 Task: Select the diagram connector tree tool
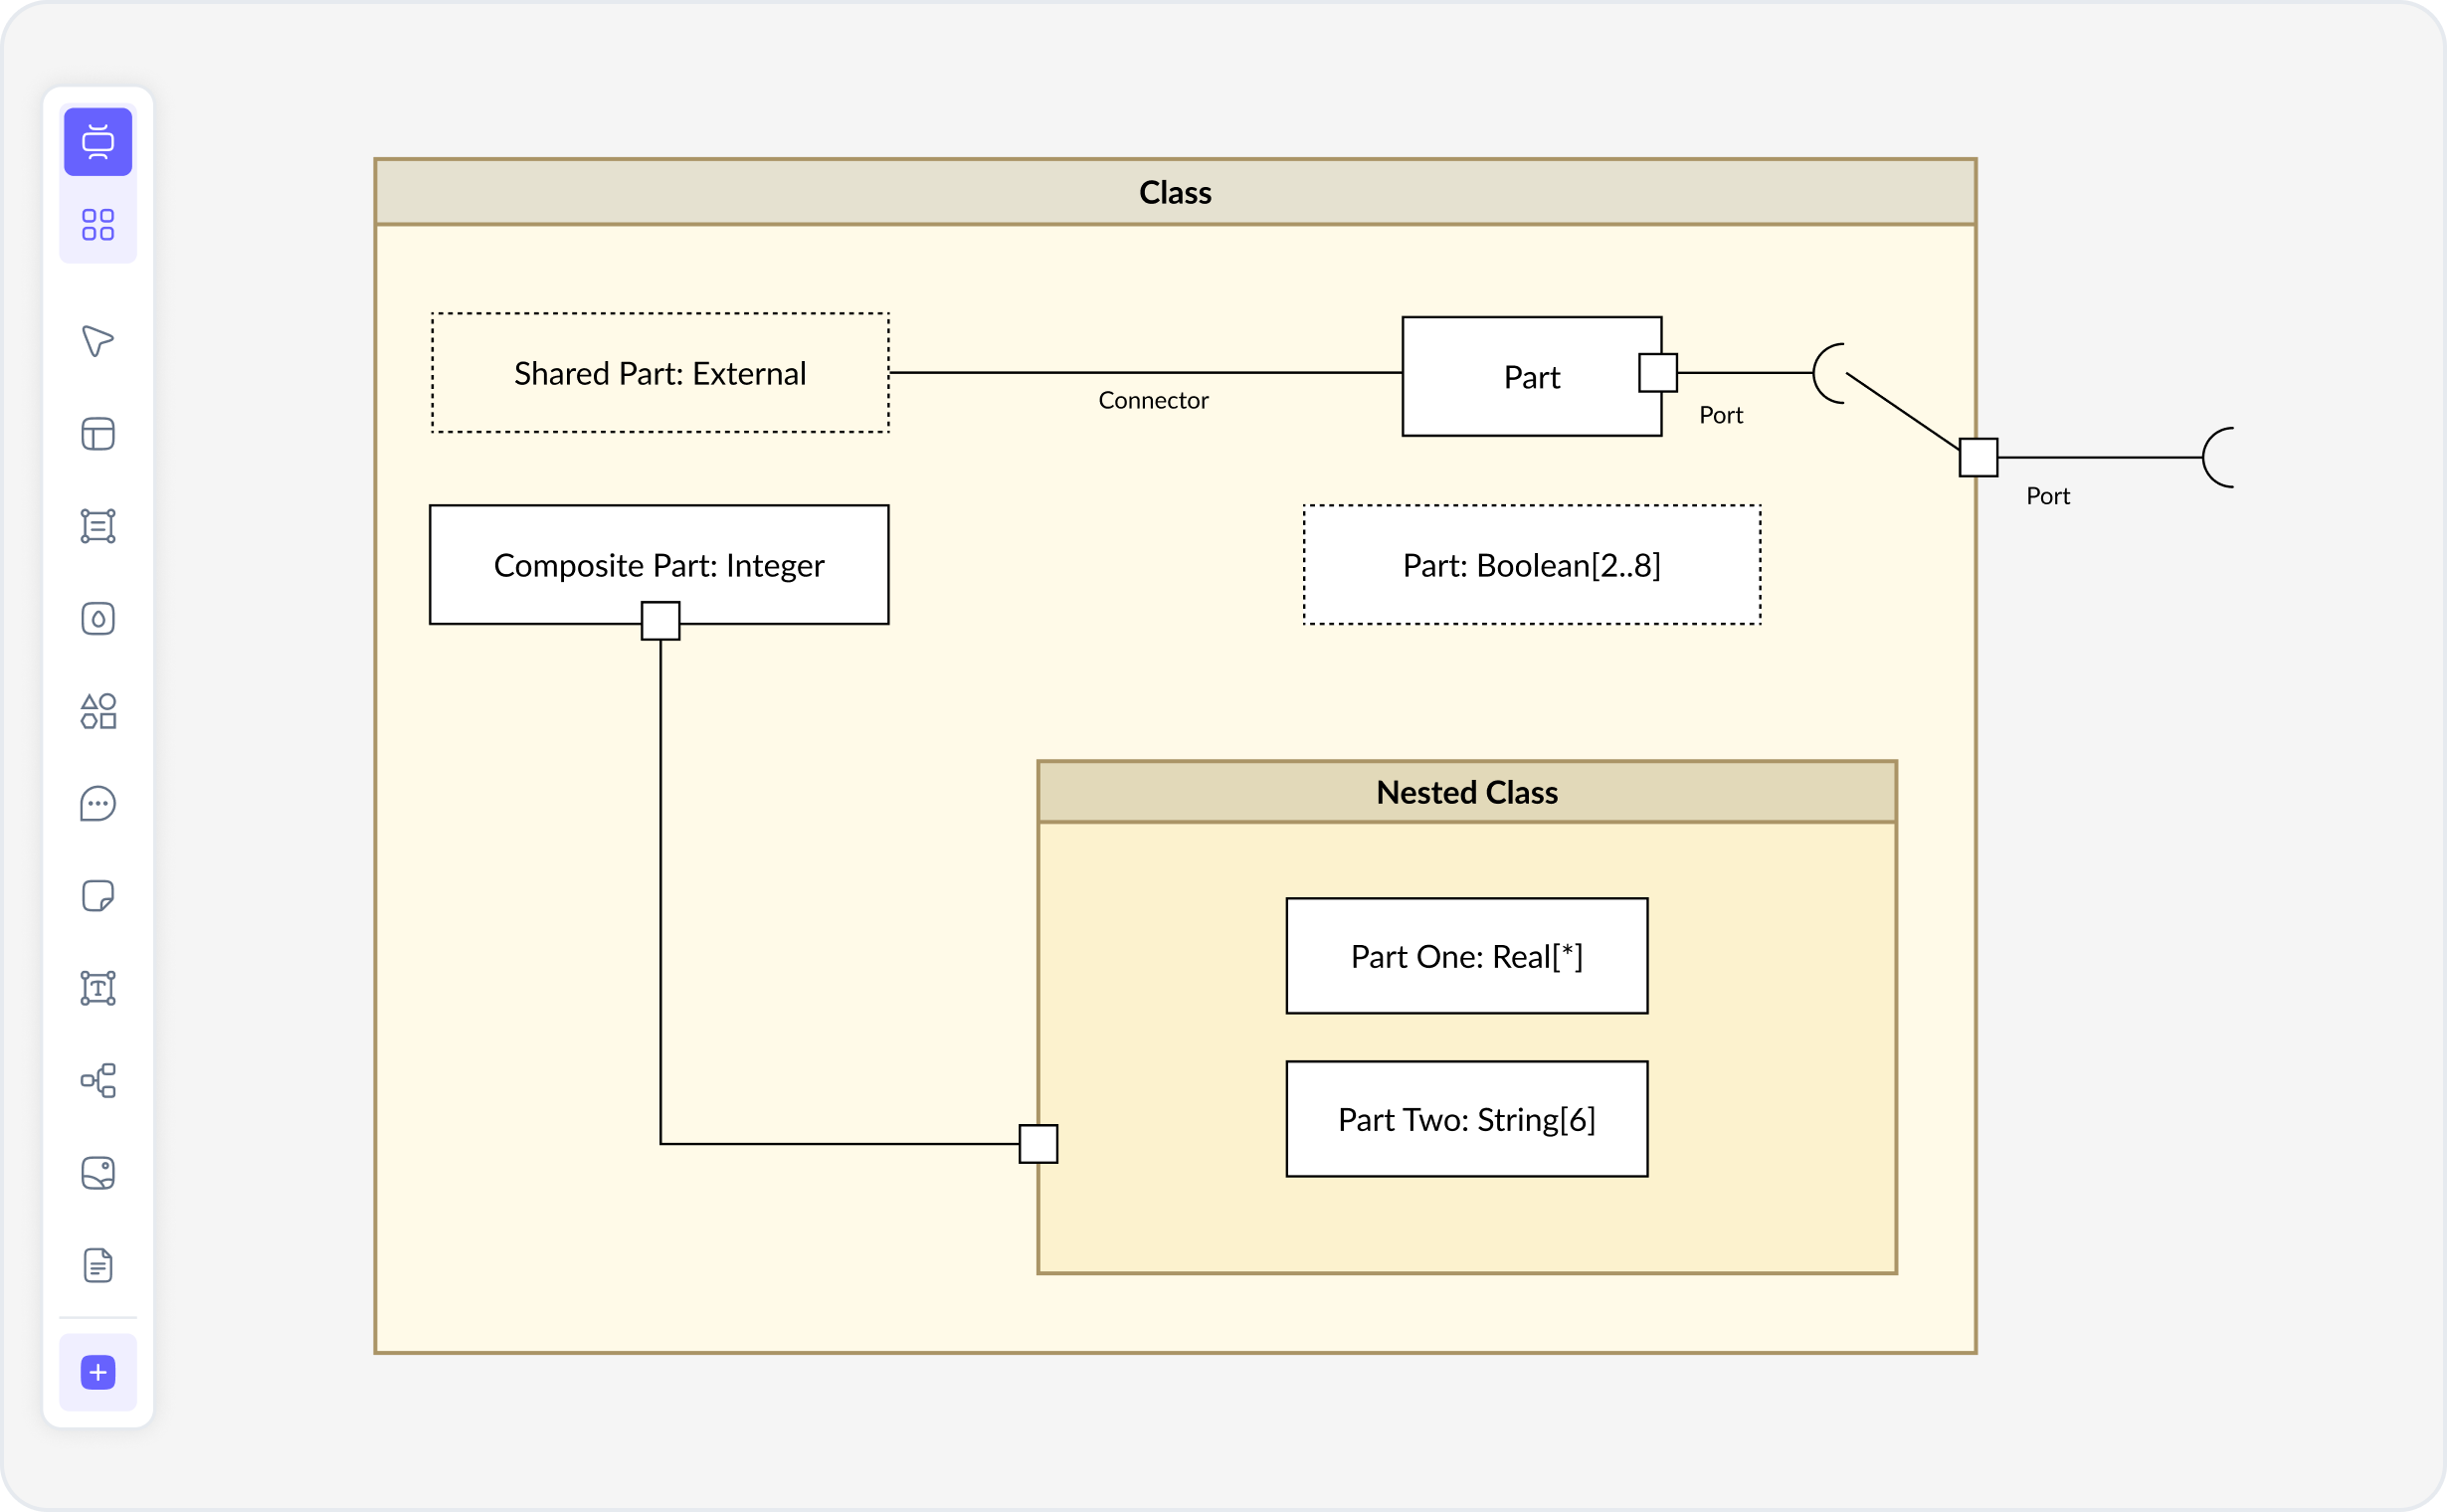coord(98,1081)
